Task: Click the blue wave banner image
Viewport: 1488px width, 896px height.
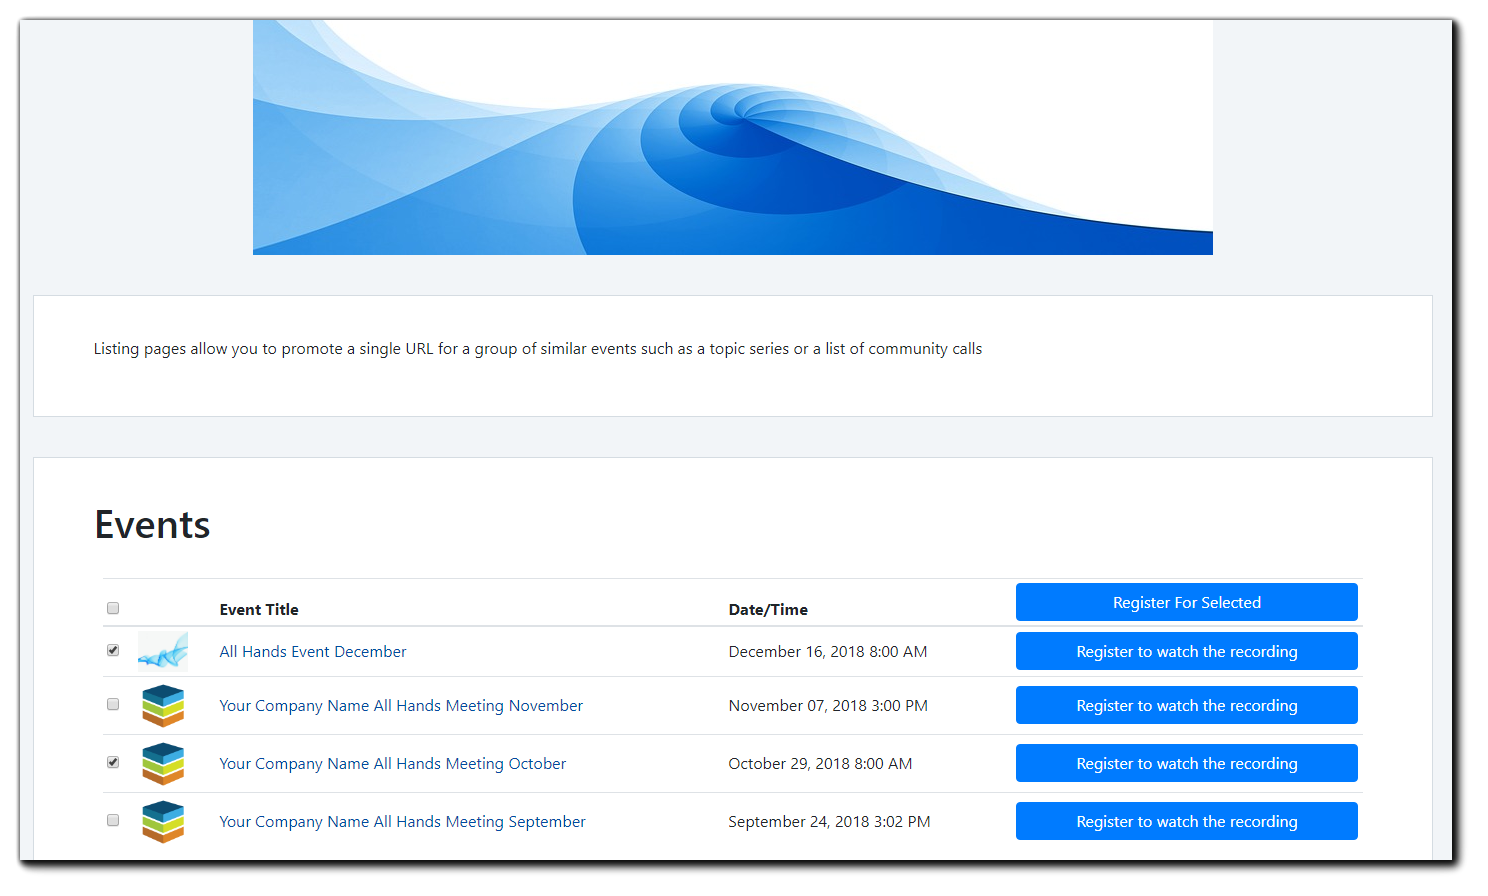Action: click(x=733, y=137)
